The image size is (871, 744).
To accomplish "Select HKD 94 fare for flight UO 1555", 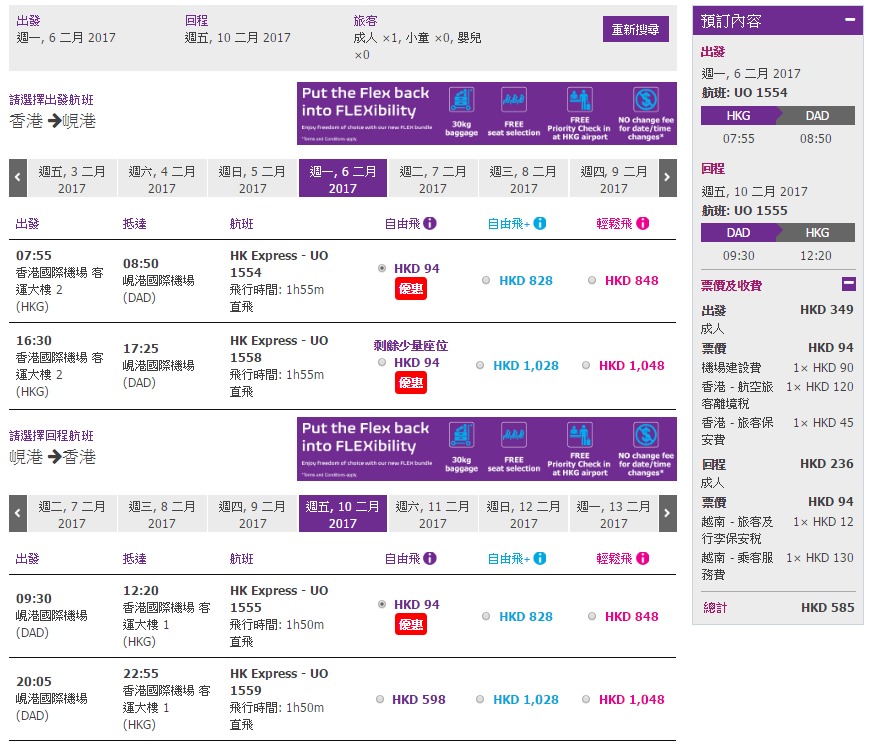I will 382,604.
